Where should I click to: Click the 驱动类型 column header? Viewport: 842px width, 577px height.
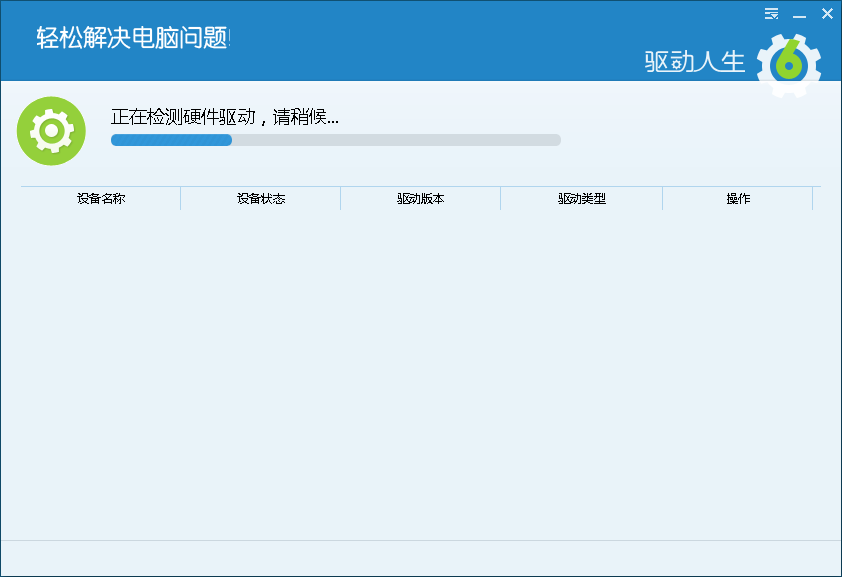point(582,199)
